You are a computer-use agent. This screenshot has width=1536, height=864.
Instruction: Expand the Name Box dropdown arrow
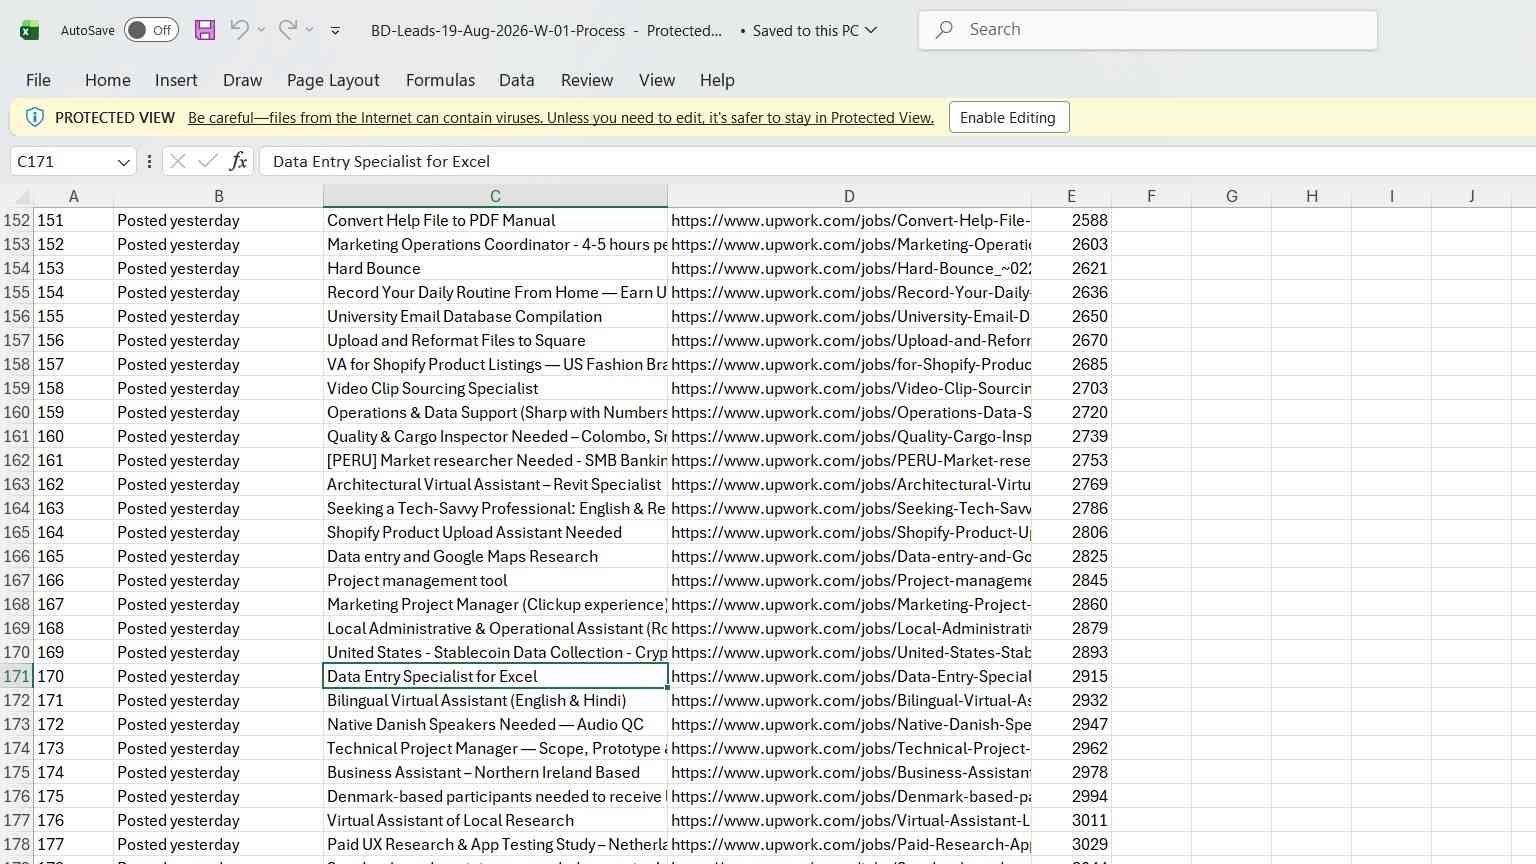click(123, 162)
